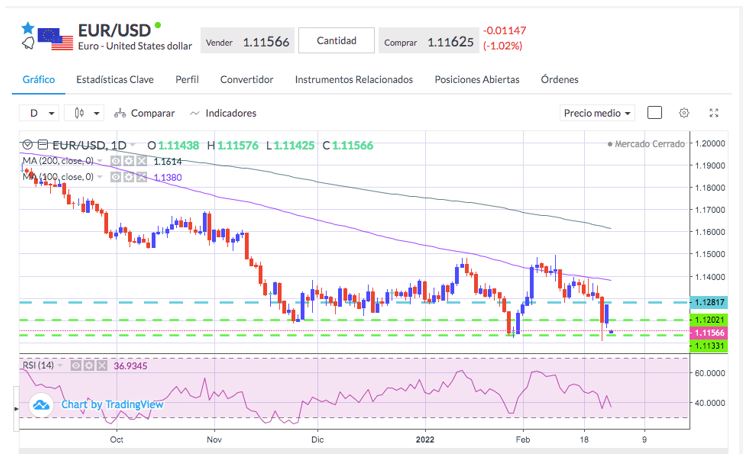The width and height of the screenshot is (746, 463).
Task: Open the Órdenes tab
Action: 560,79
